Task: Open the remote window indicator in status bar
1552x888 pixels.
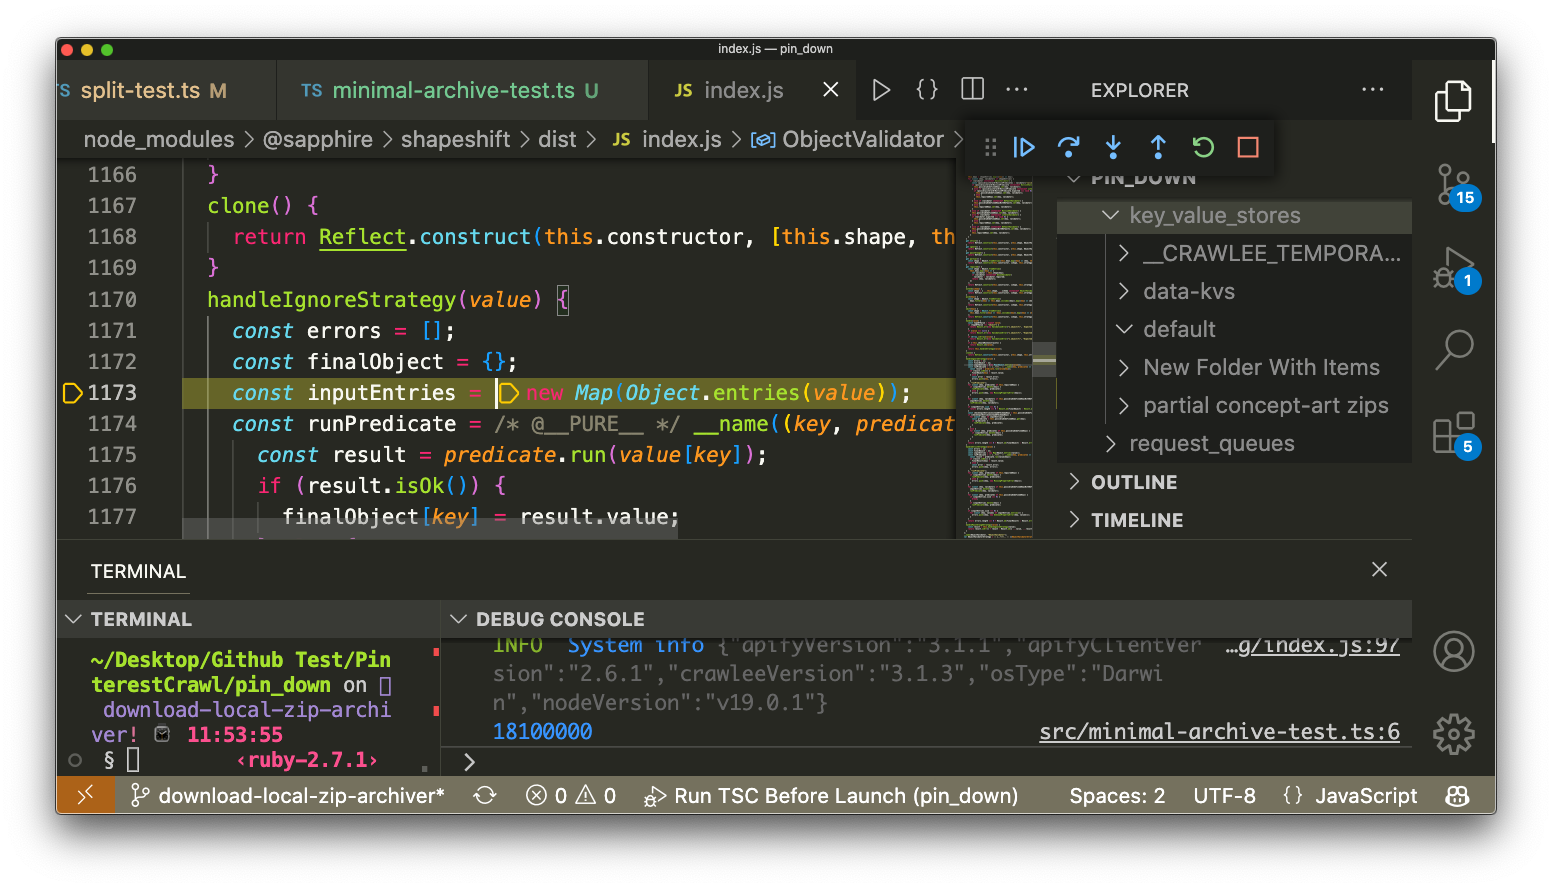Action: tap(86, 795)
